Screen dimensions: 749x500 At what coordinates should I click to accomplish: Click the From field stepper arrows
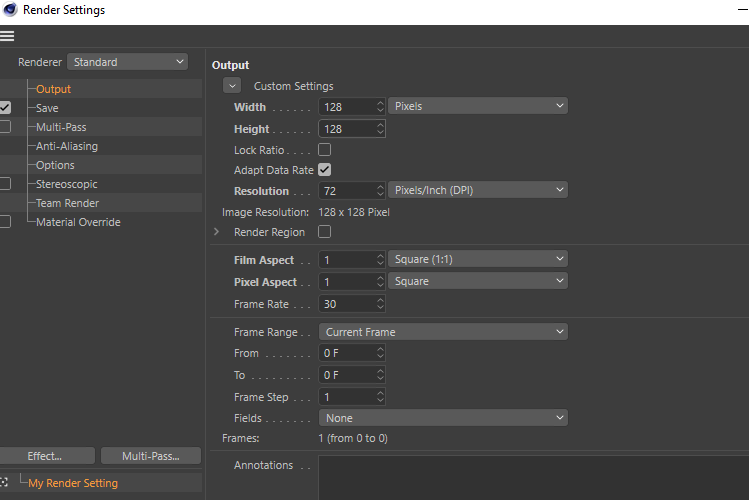(x=380, y=353)
